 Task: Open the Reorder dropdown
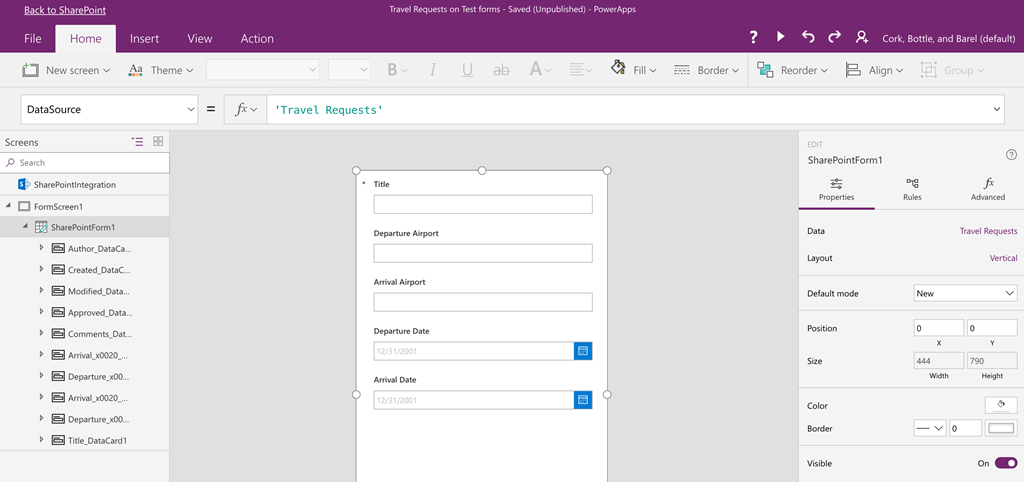coord(792,70)
